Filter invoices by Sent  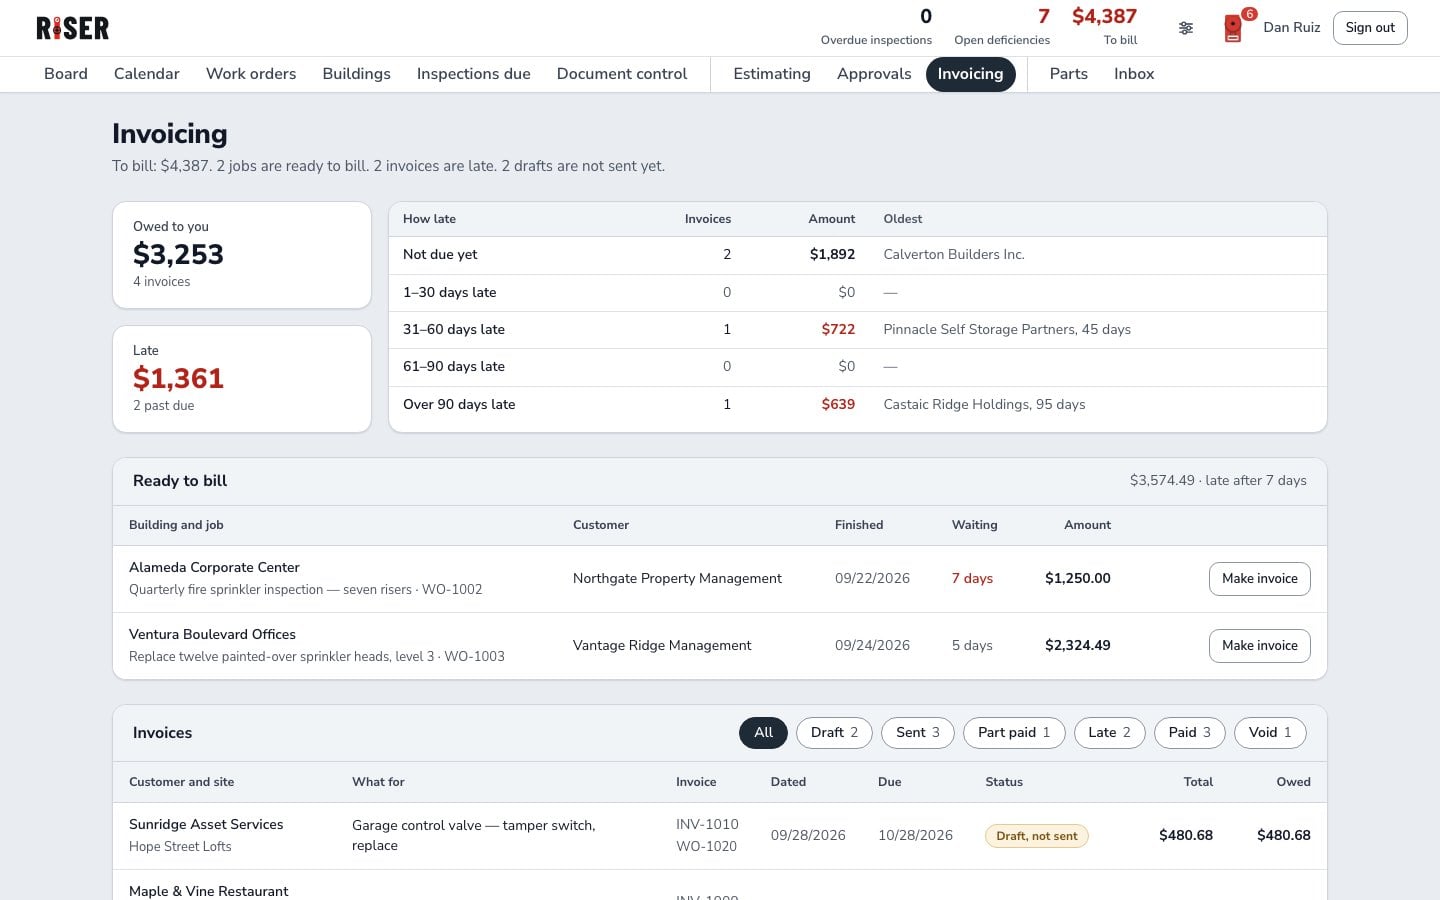(917, 733)
